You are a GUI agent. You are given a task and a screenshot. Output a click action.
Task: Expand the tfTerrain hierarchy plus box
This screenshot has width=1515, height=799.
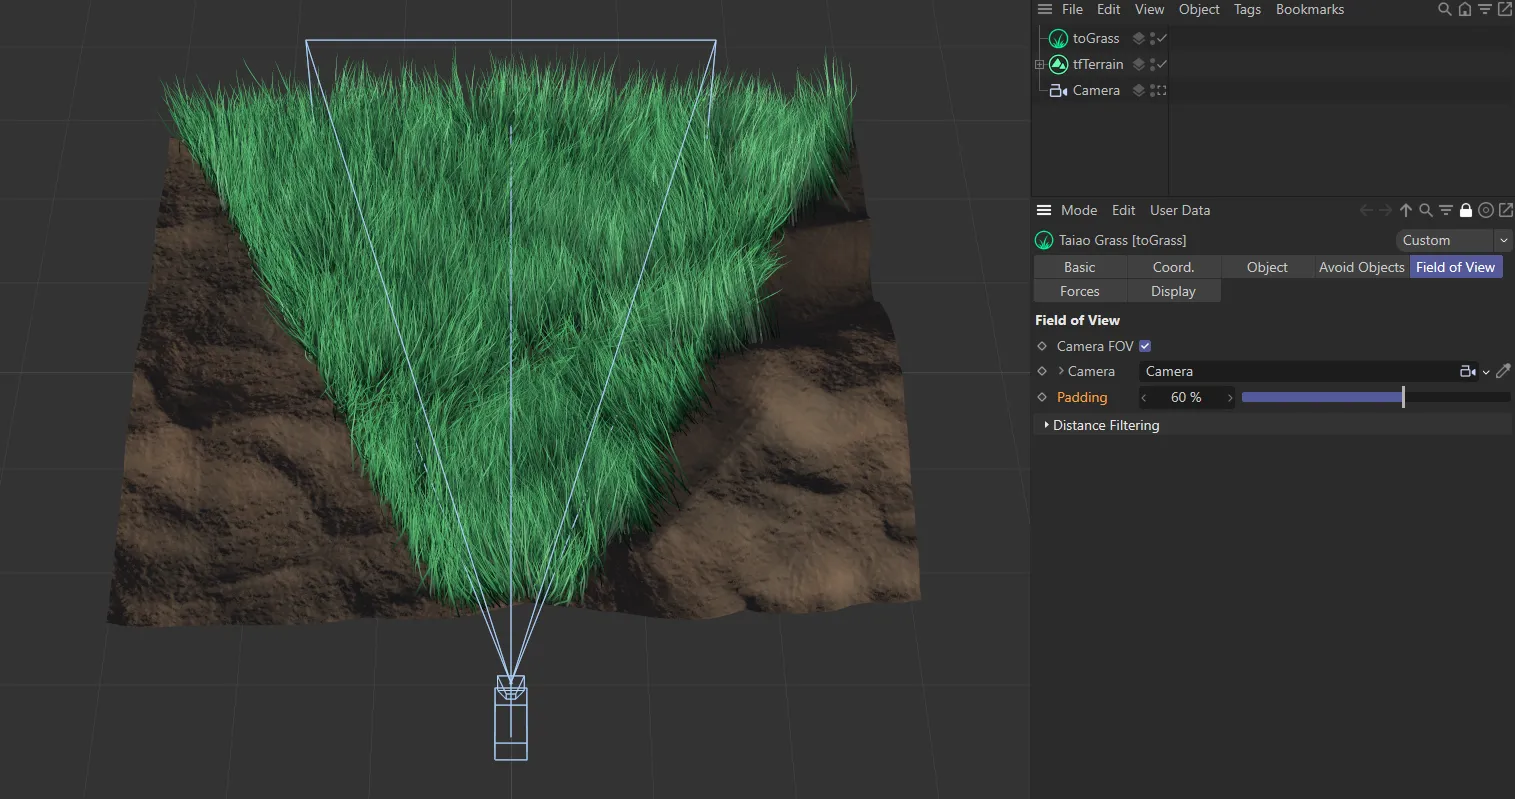[1039, 64]
